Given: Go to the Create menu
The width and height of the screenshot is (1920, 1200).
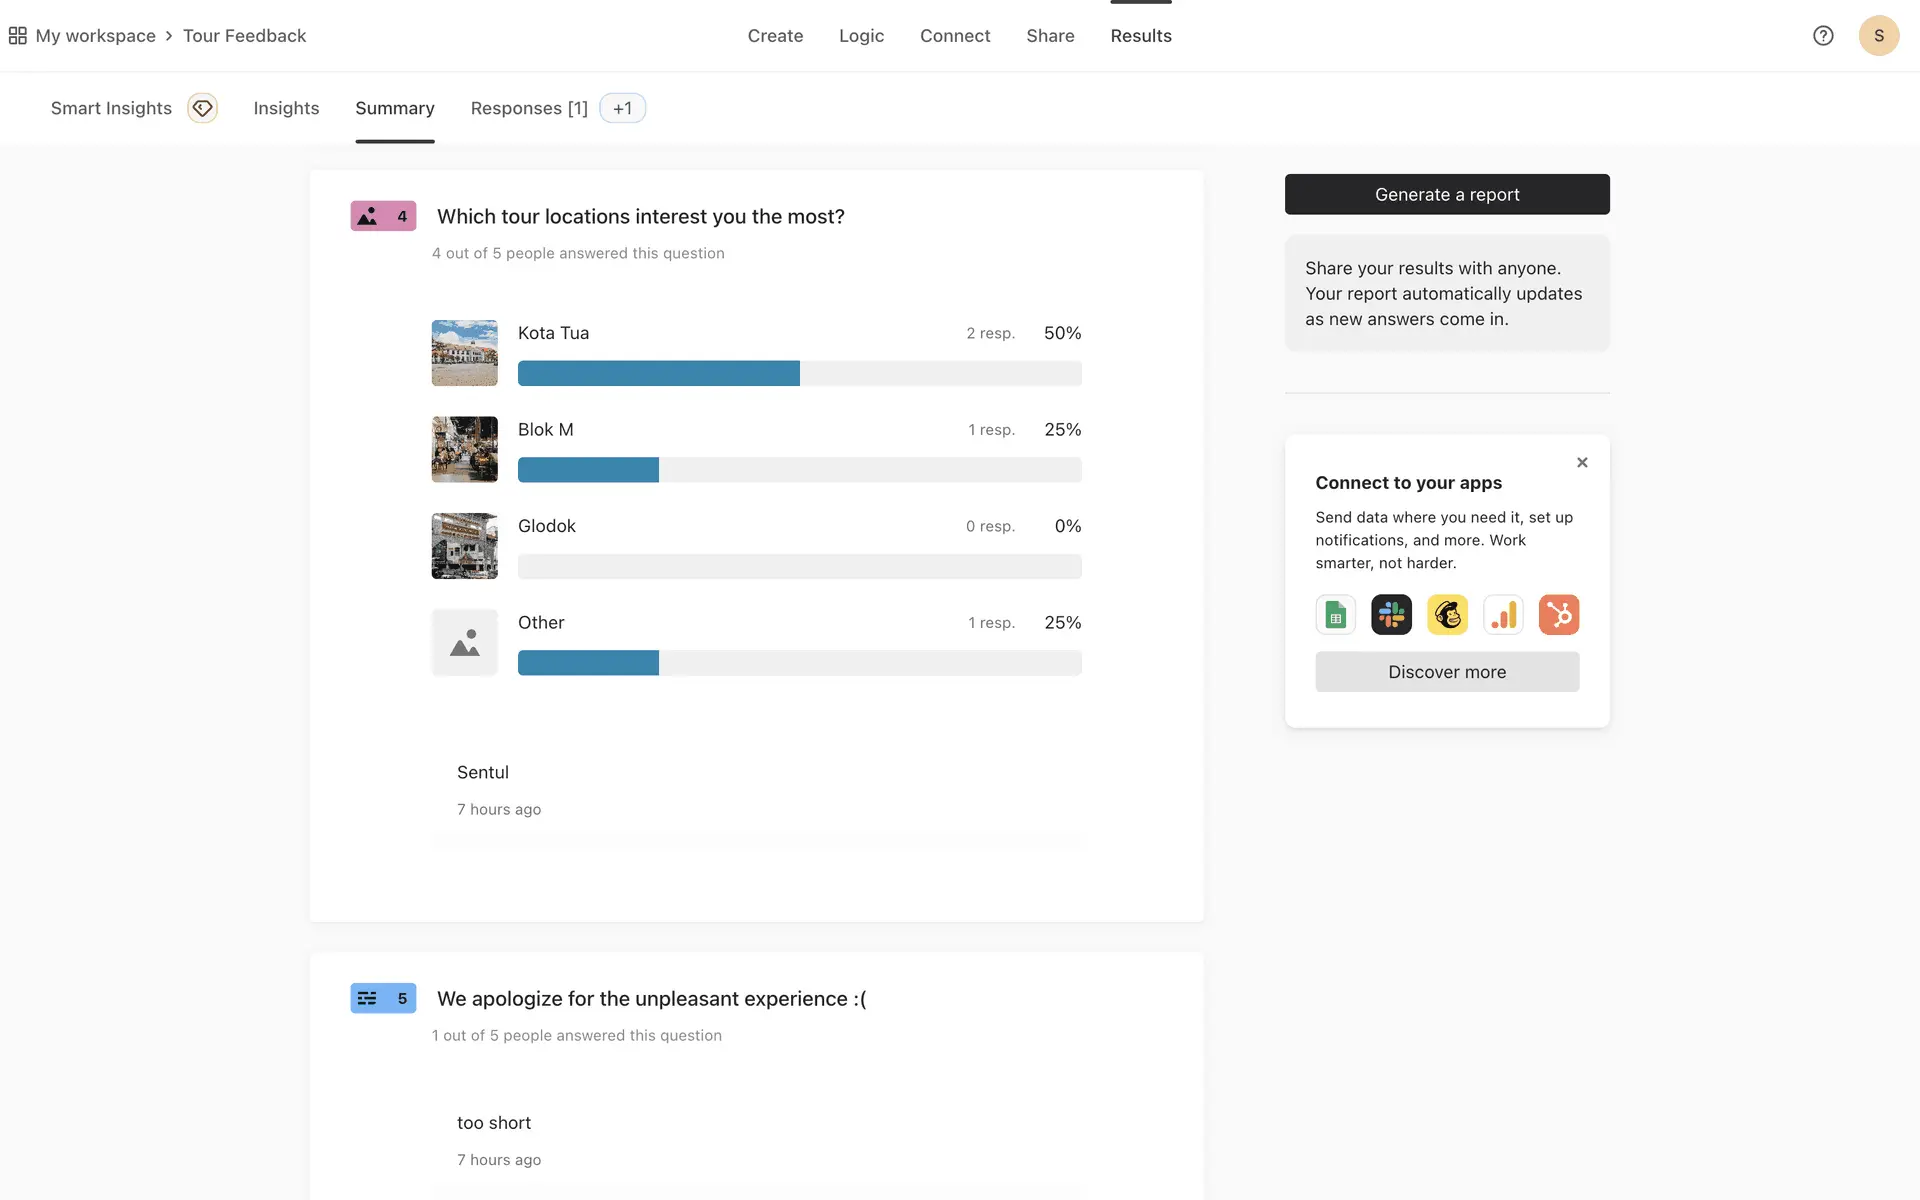Looking at the screenshot, I should [775, 36].
